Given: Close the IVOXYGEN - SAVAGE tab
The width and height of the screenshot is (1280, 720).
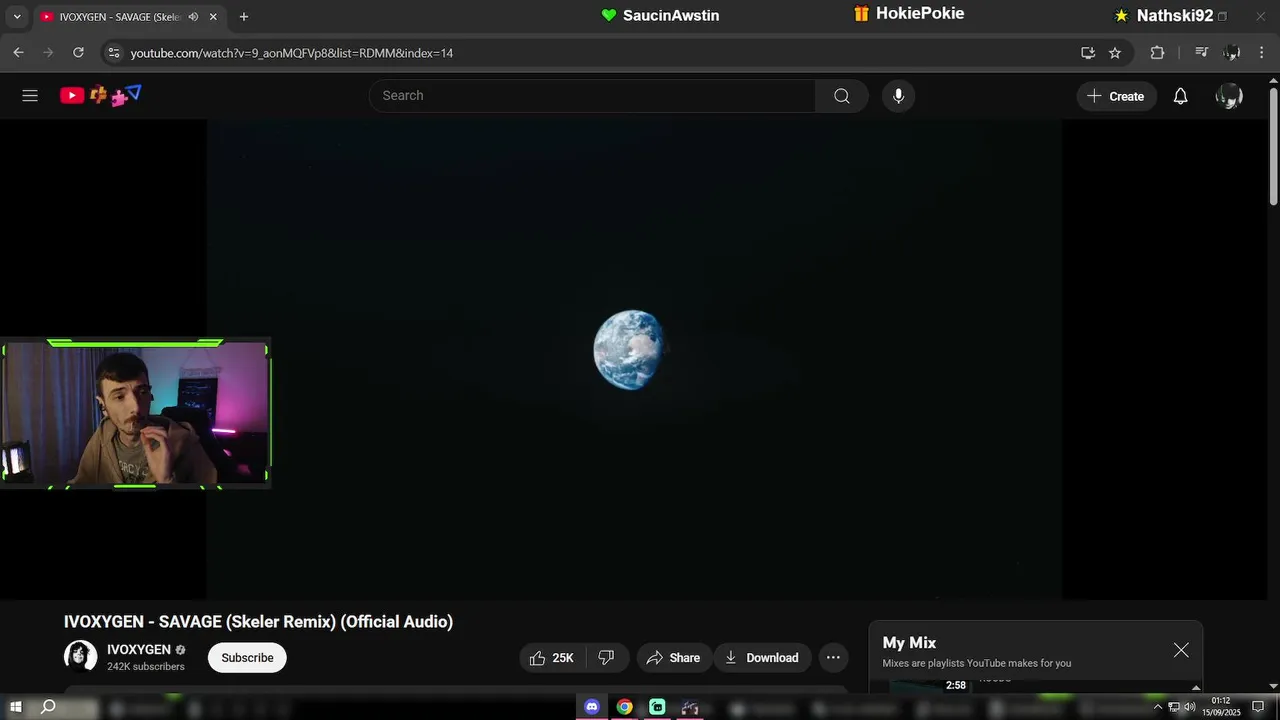Looking at the screenshot, I should (x=213, y=17).
